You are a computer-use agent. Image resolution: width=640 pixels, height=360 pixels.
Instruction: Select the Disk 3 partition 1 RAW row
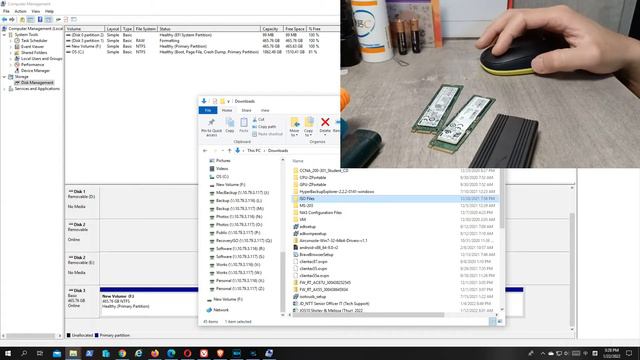pyautogui.click(x=202, y=41)
